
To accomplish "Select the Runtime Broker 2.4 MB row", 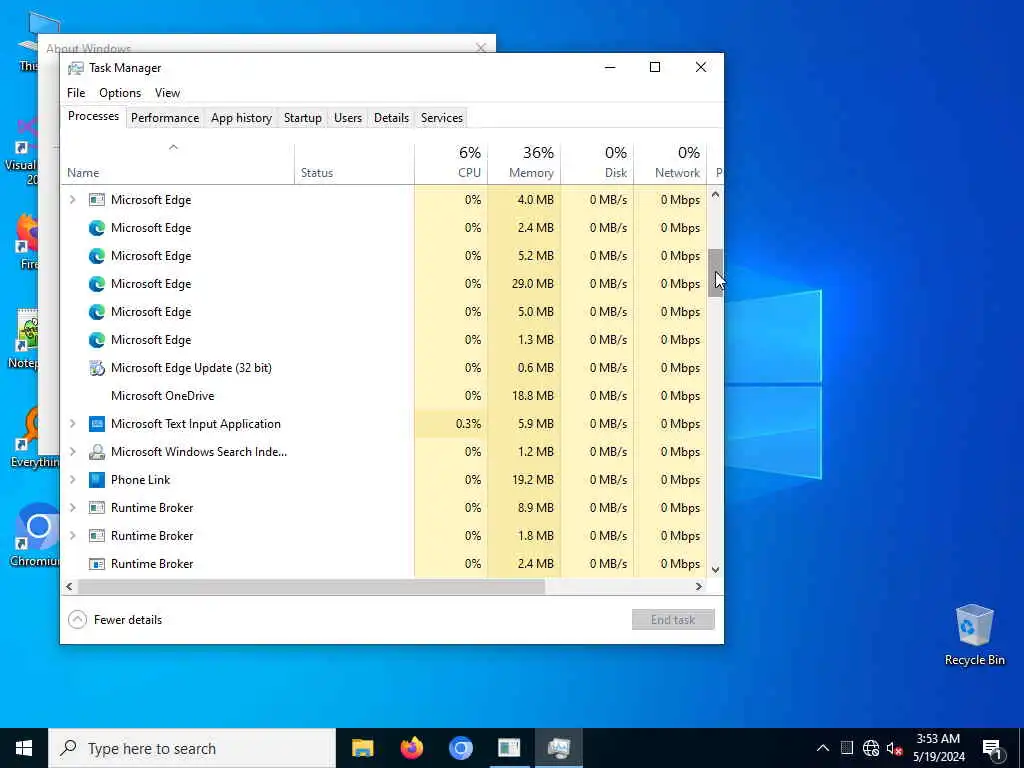I will [x=383, y=564].
